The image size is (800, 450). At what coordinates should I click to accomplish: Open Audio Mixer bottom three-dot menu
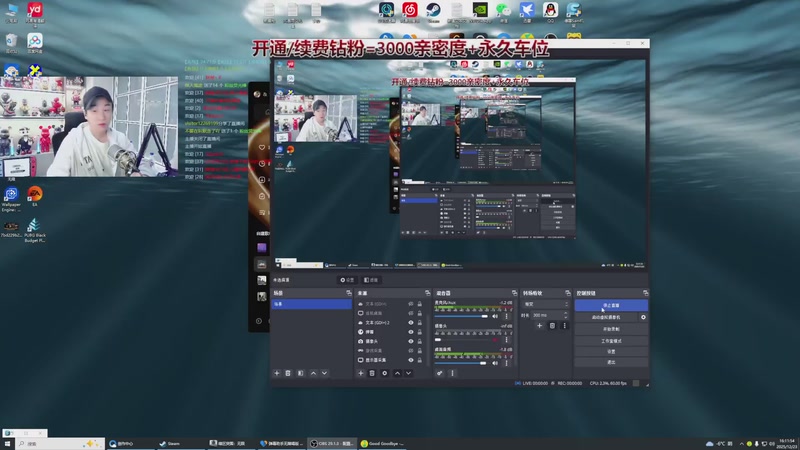click(452, 373)
